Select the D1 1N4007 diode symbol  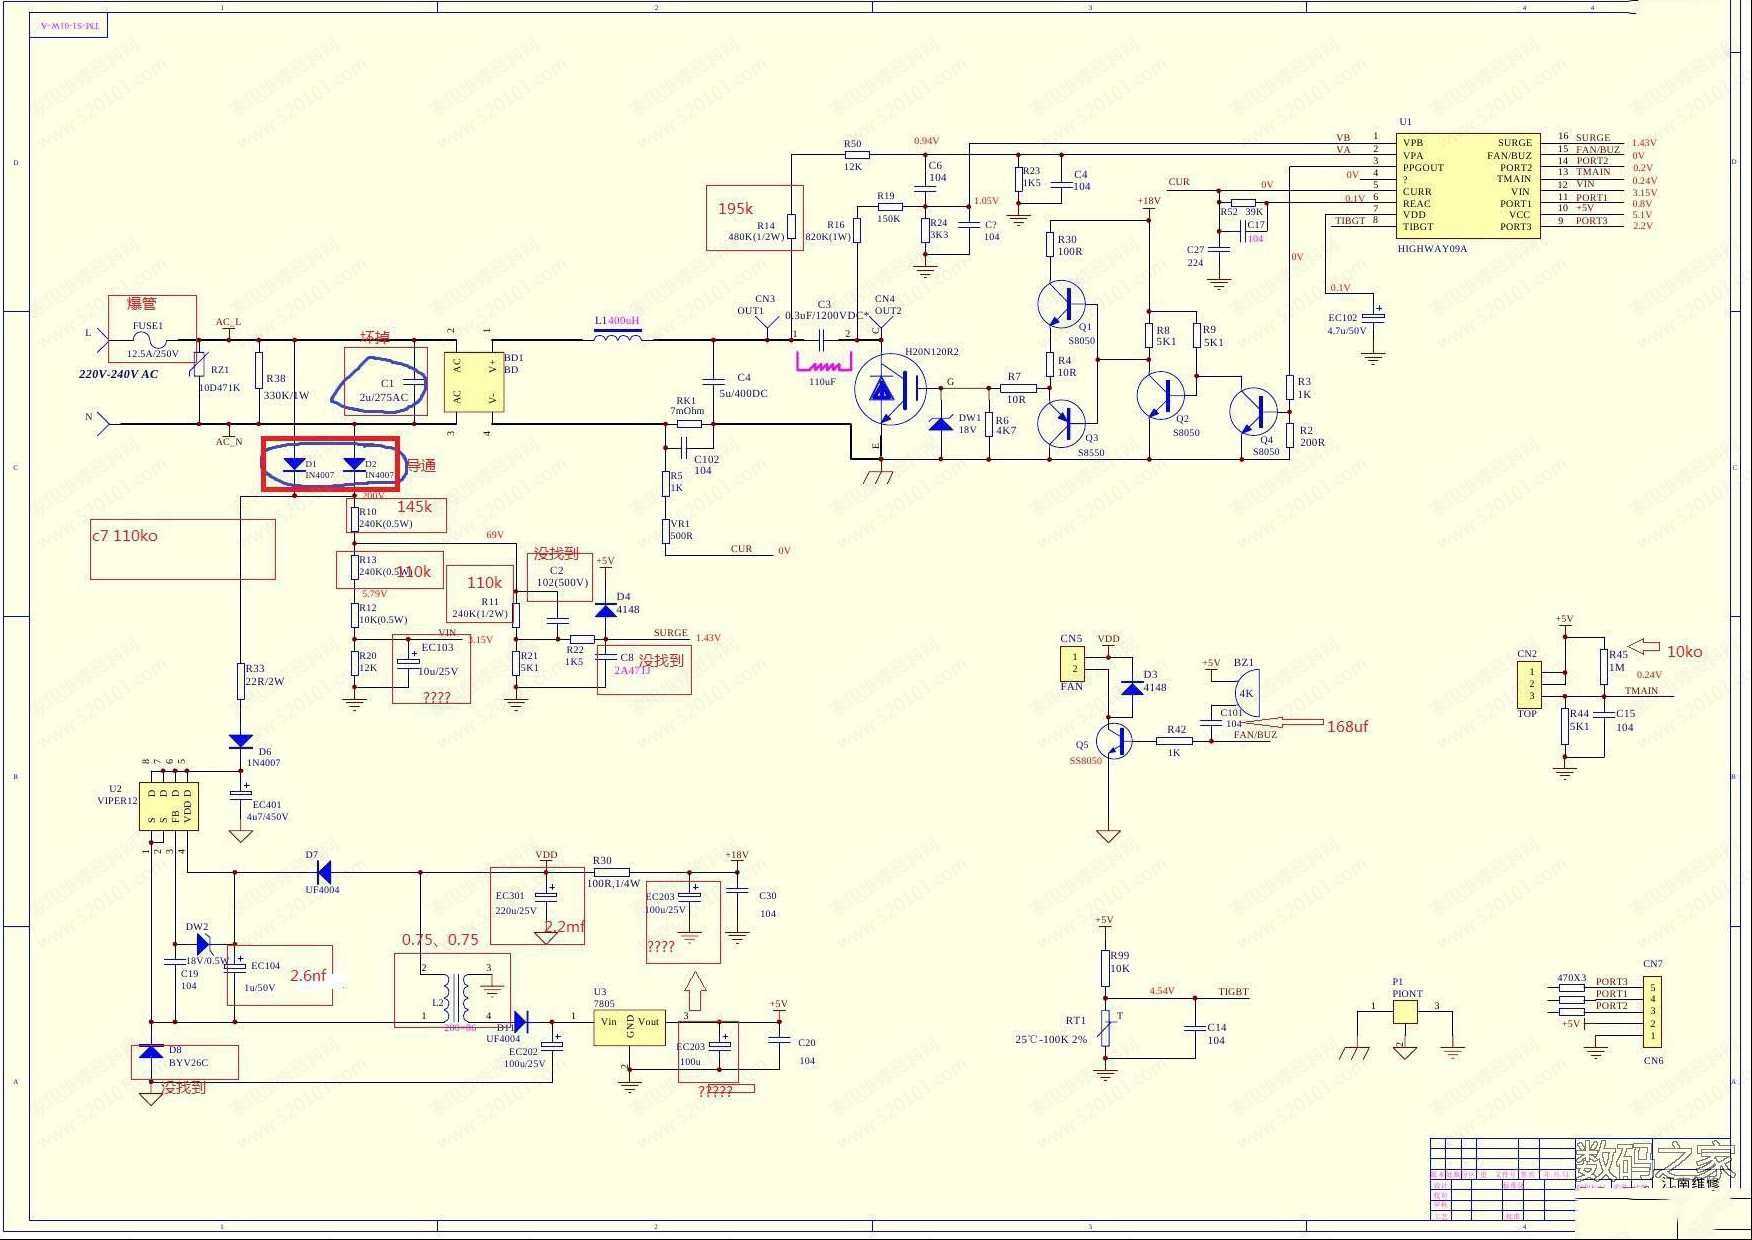click(x=294, y=464)
